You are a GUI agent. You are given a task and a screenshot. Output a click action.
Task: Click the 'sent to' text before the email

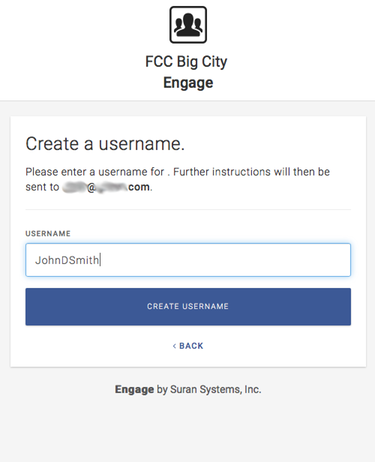[x=42, y=187]
